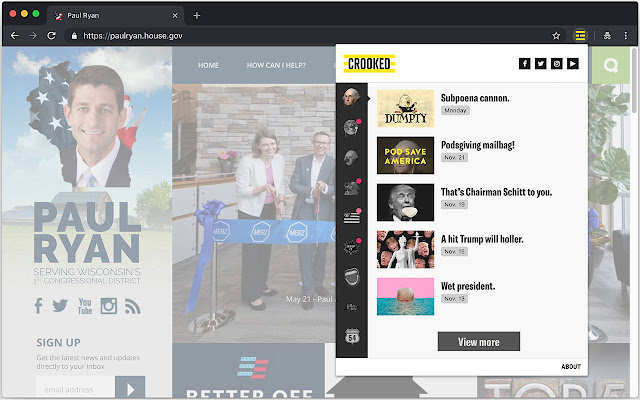The width and height of the screenshot is (640, 400).
Task: Close the Paul Ryan tab
Action: pyautogui.click(x=175, y=16)
